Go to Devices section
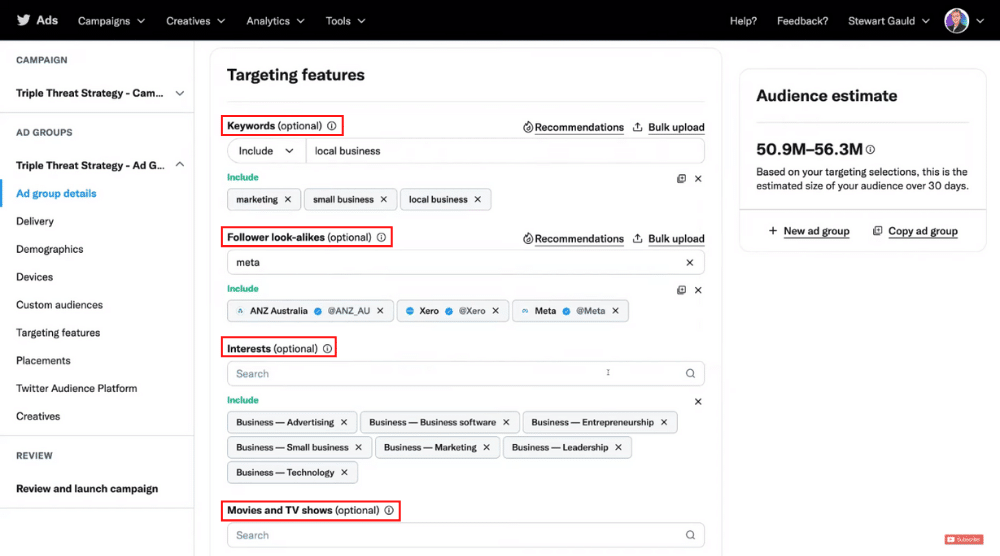The width and height of the screenshot is (1000, 556). 34,277
